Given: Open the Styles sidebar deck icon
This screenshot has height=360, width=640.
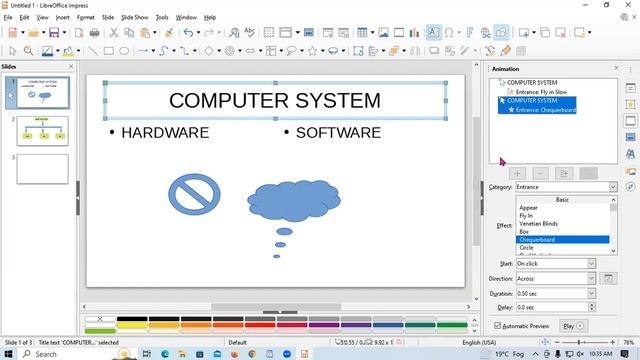Looking at the screenshot, I should (630, 153).
